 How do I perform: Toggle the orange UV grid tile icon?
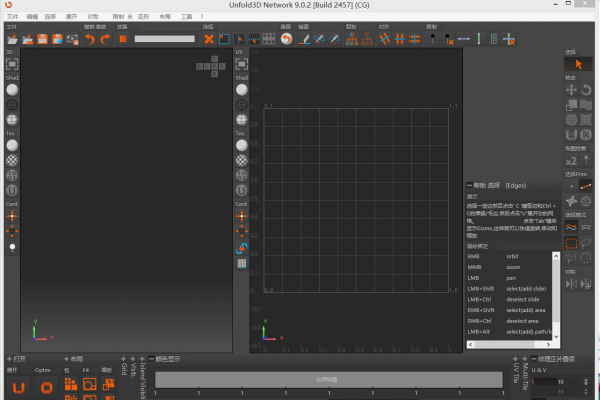[x=241, y=263]
